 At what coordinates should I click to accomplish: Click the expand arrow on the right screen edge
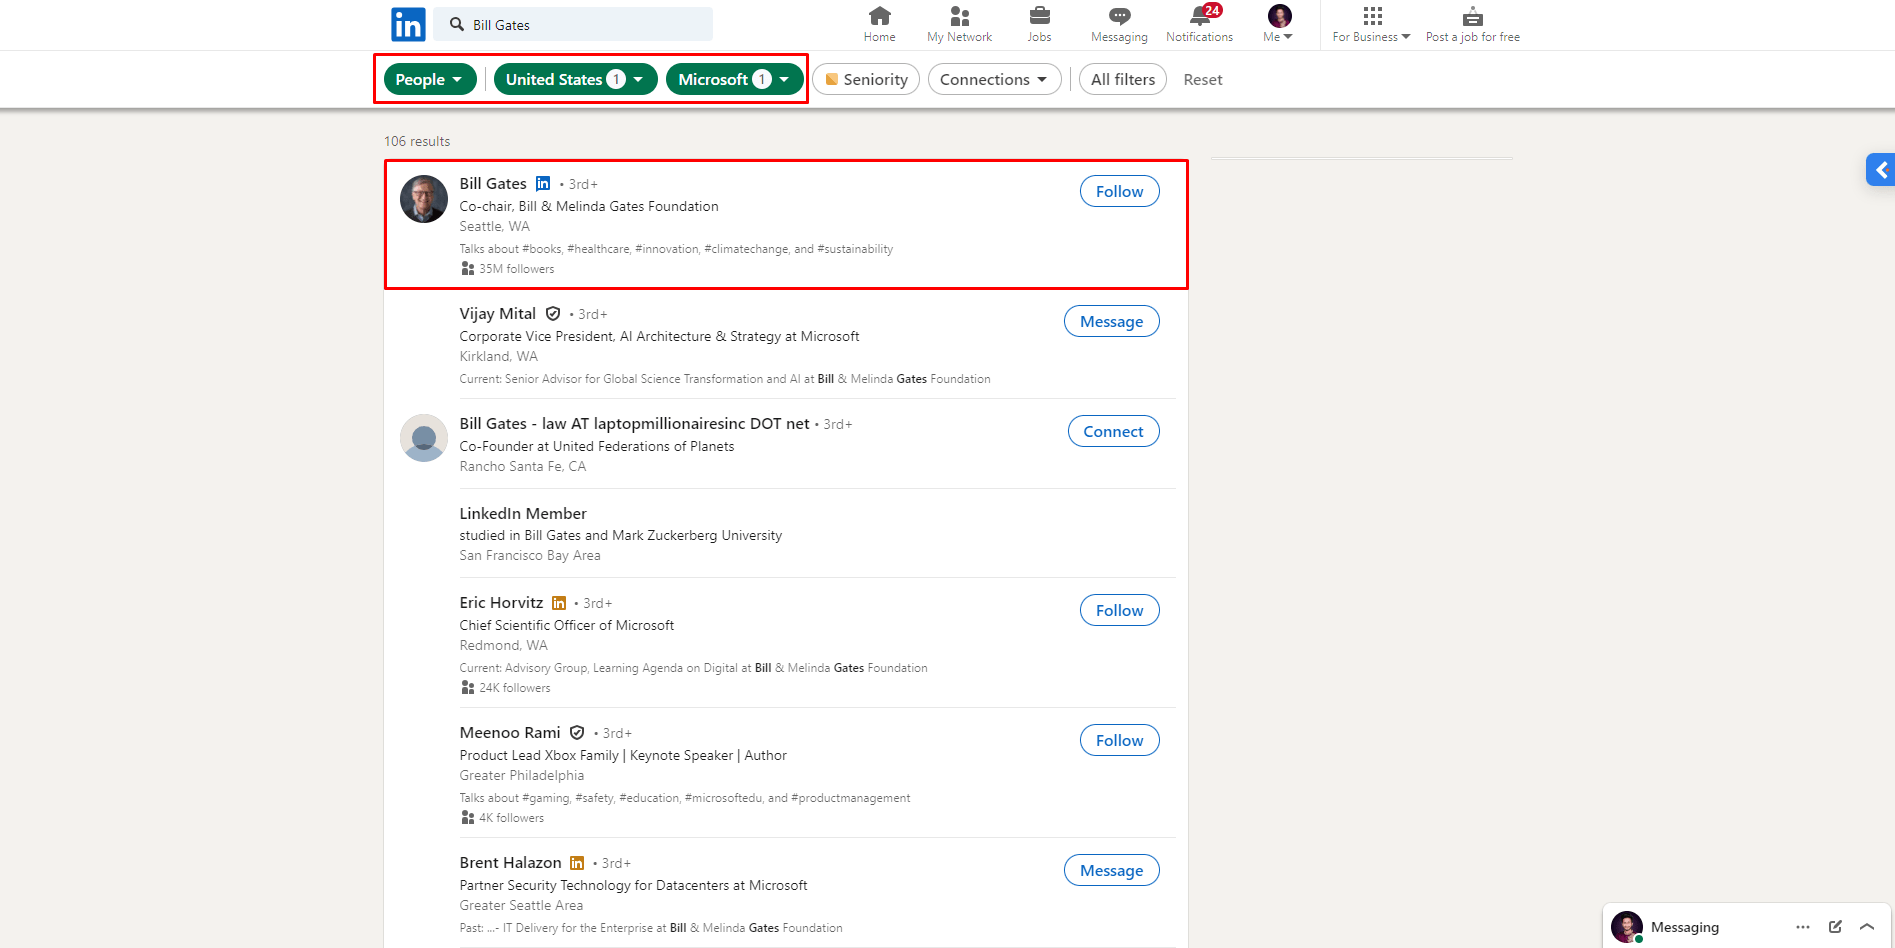[x=1881, y=169]
